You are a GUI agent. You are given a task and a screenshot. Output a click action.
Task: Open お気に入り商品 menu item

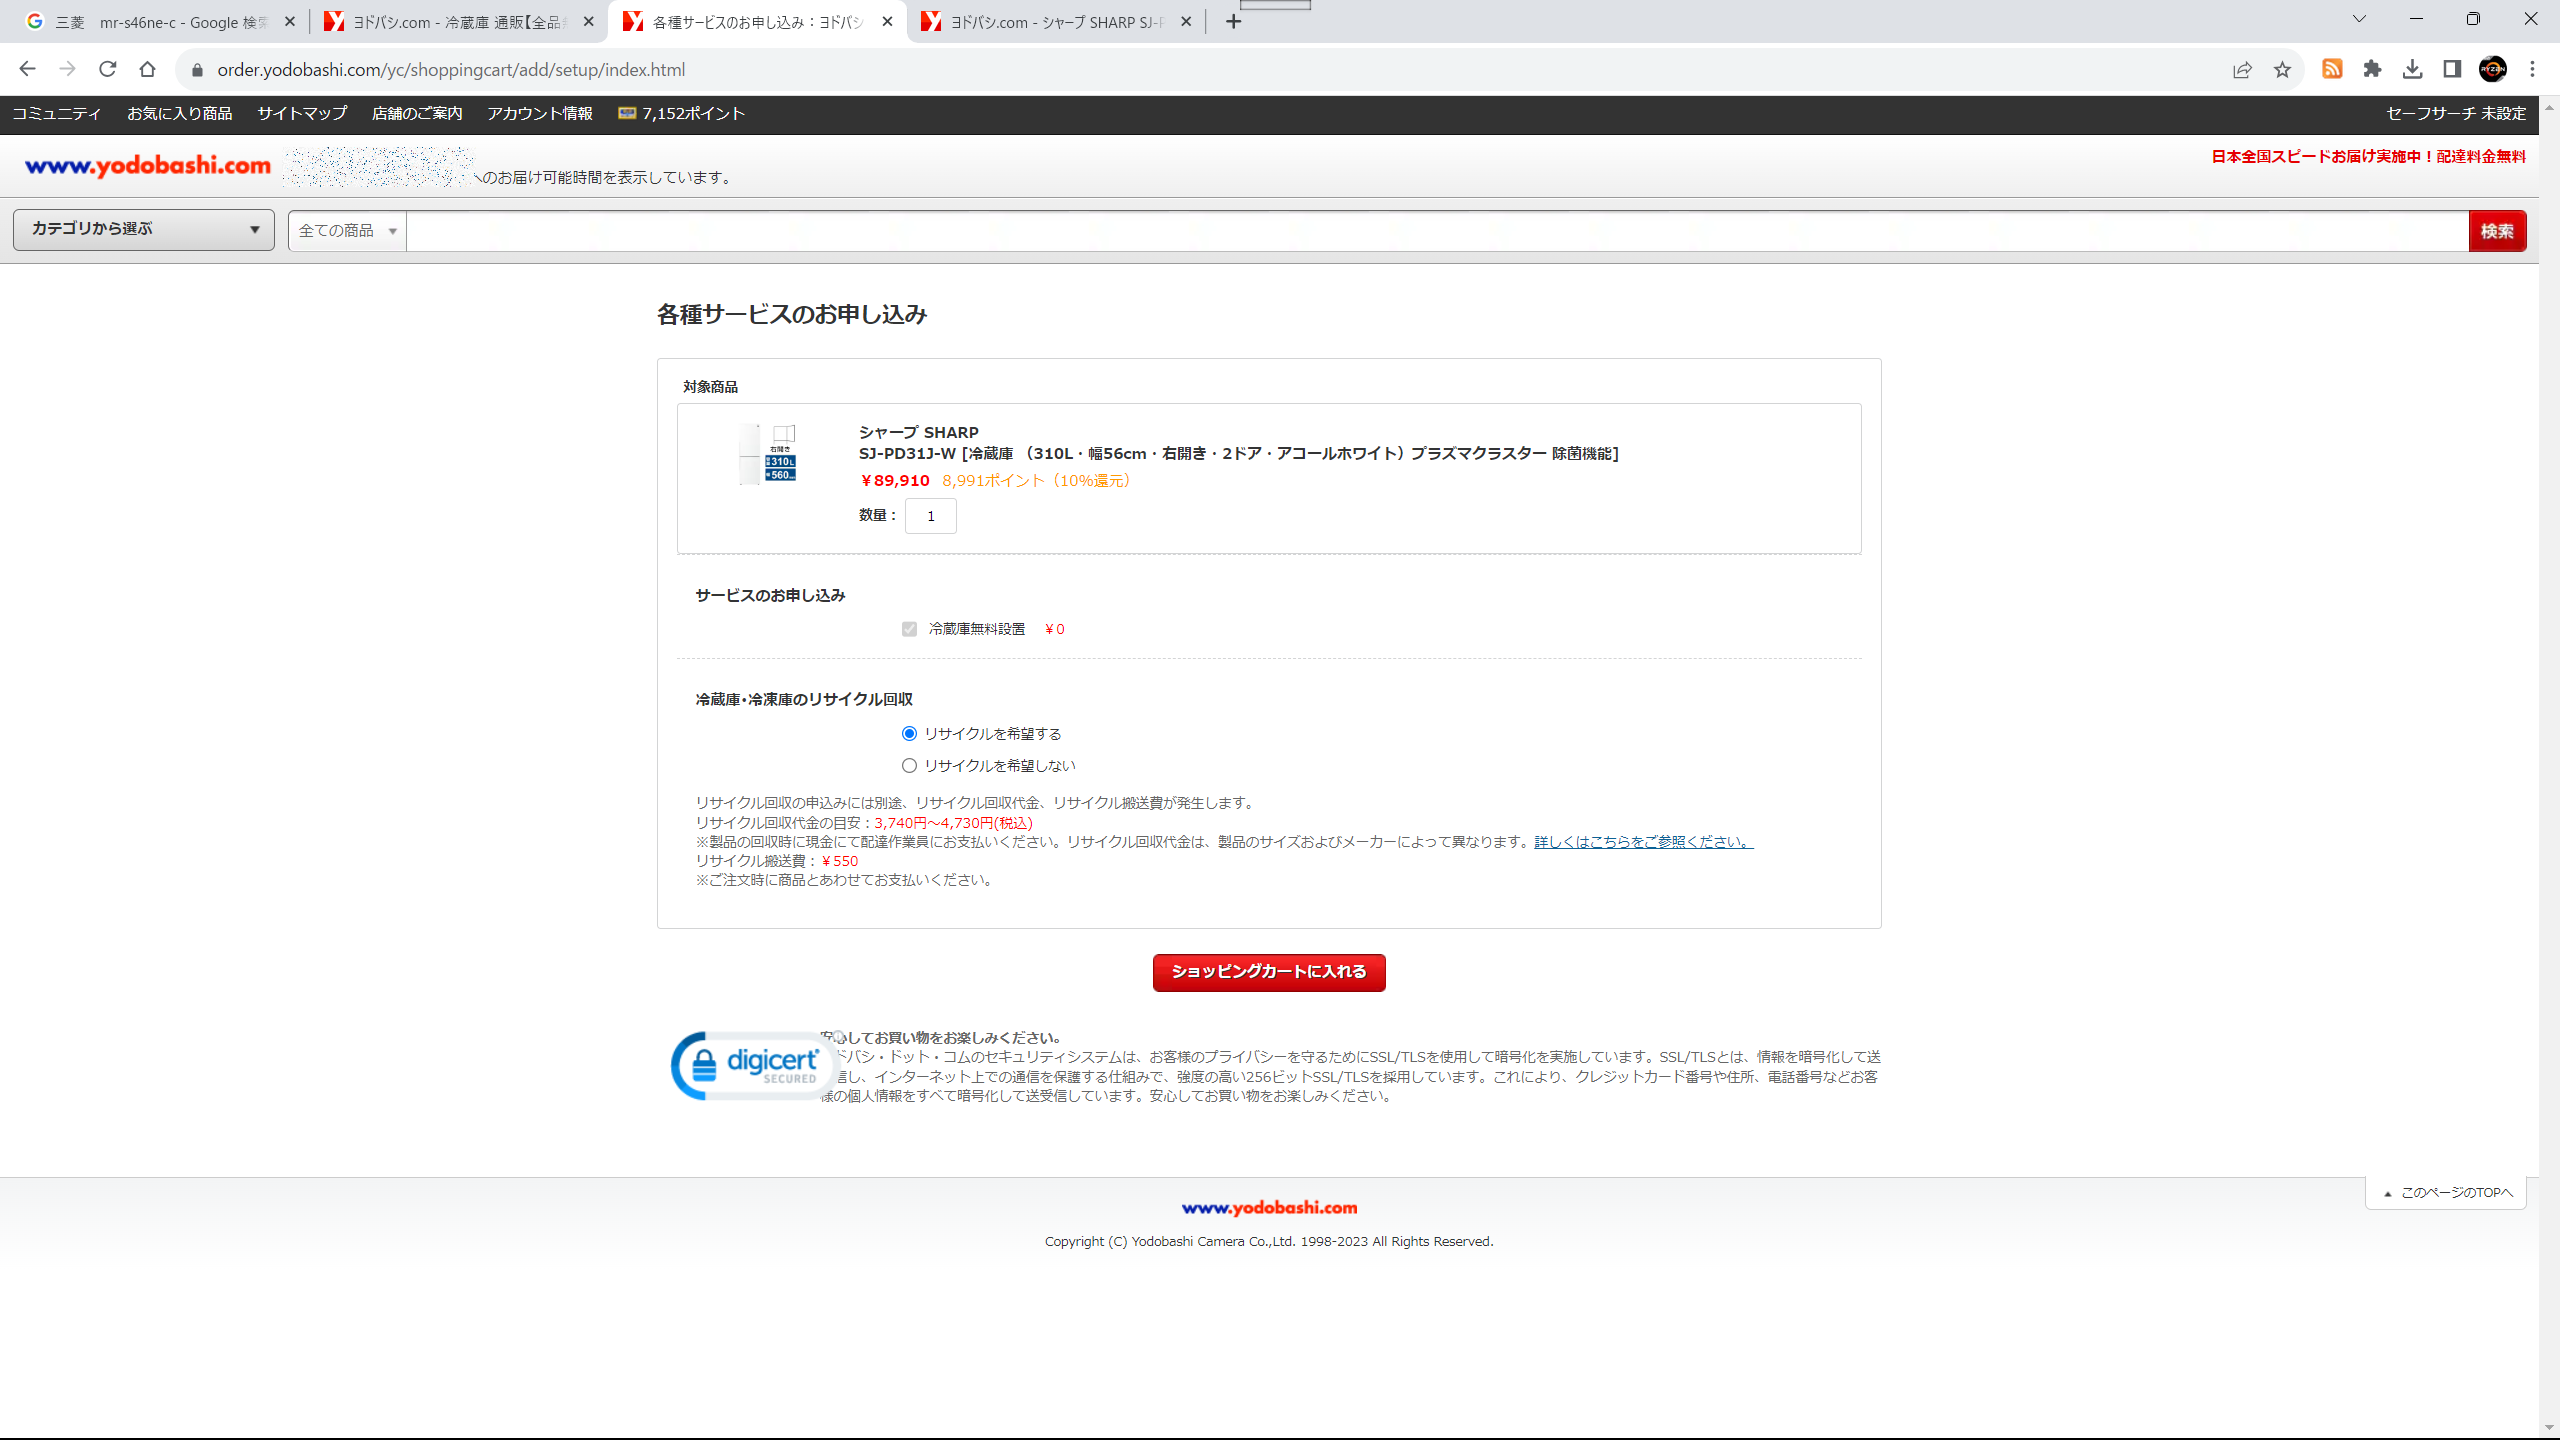click(x=180, y=114)
